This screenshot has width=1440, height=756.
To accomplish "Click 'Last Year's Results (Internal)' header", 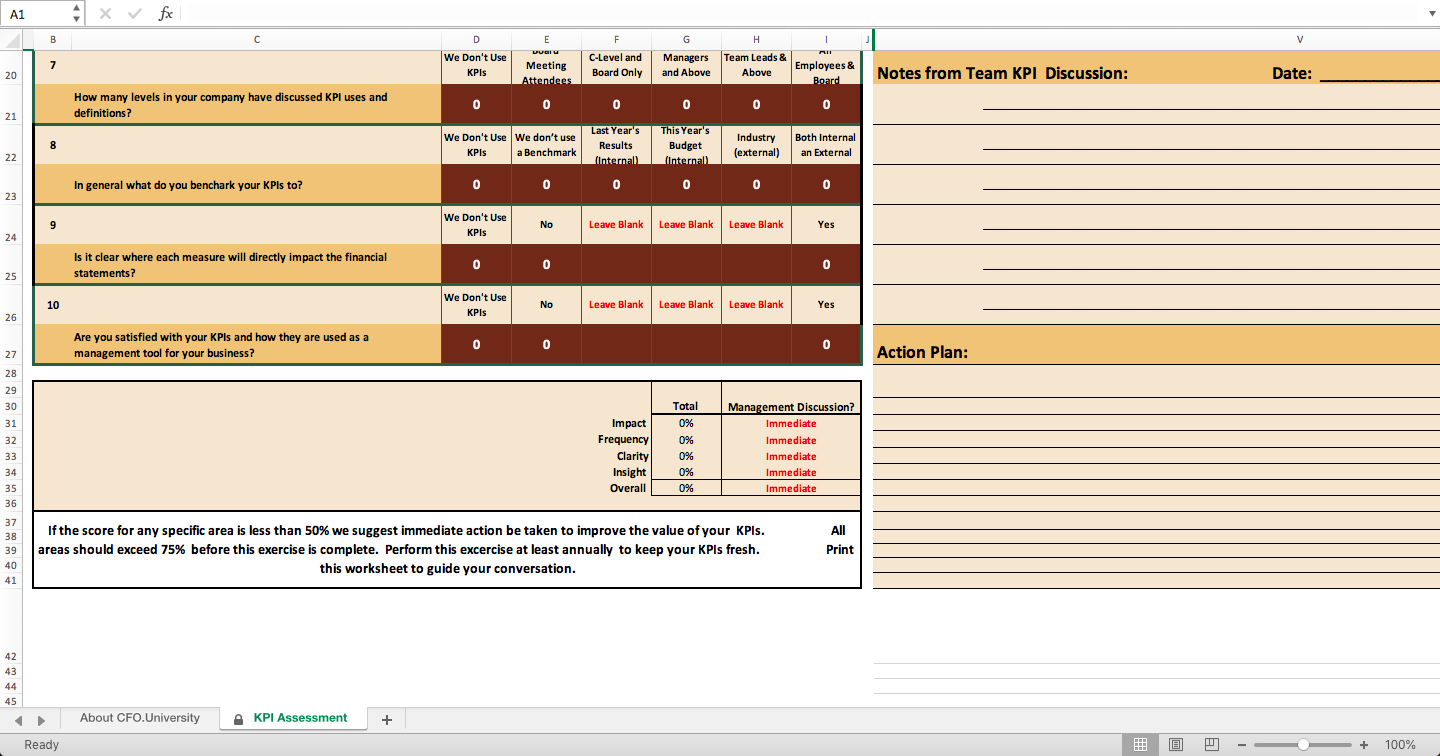I will tap(616, 145).
